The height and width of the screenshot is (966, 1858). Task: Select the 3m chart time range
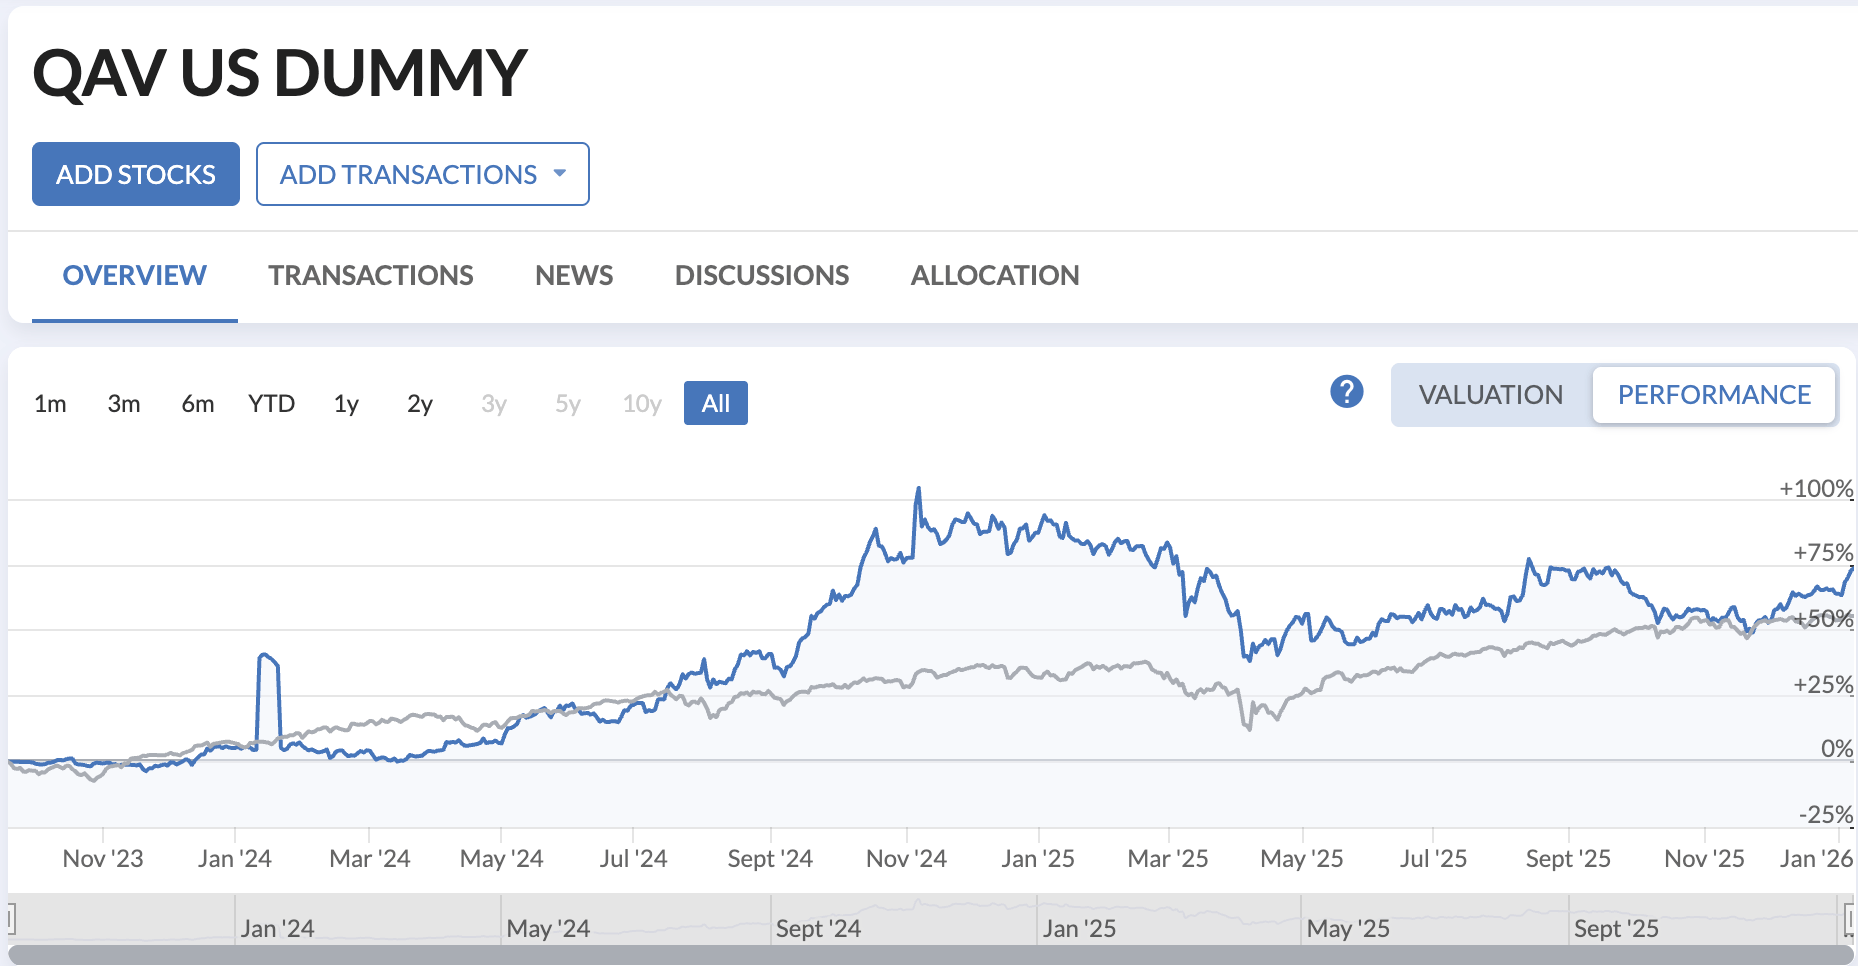pos(124,403)
